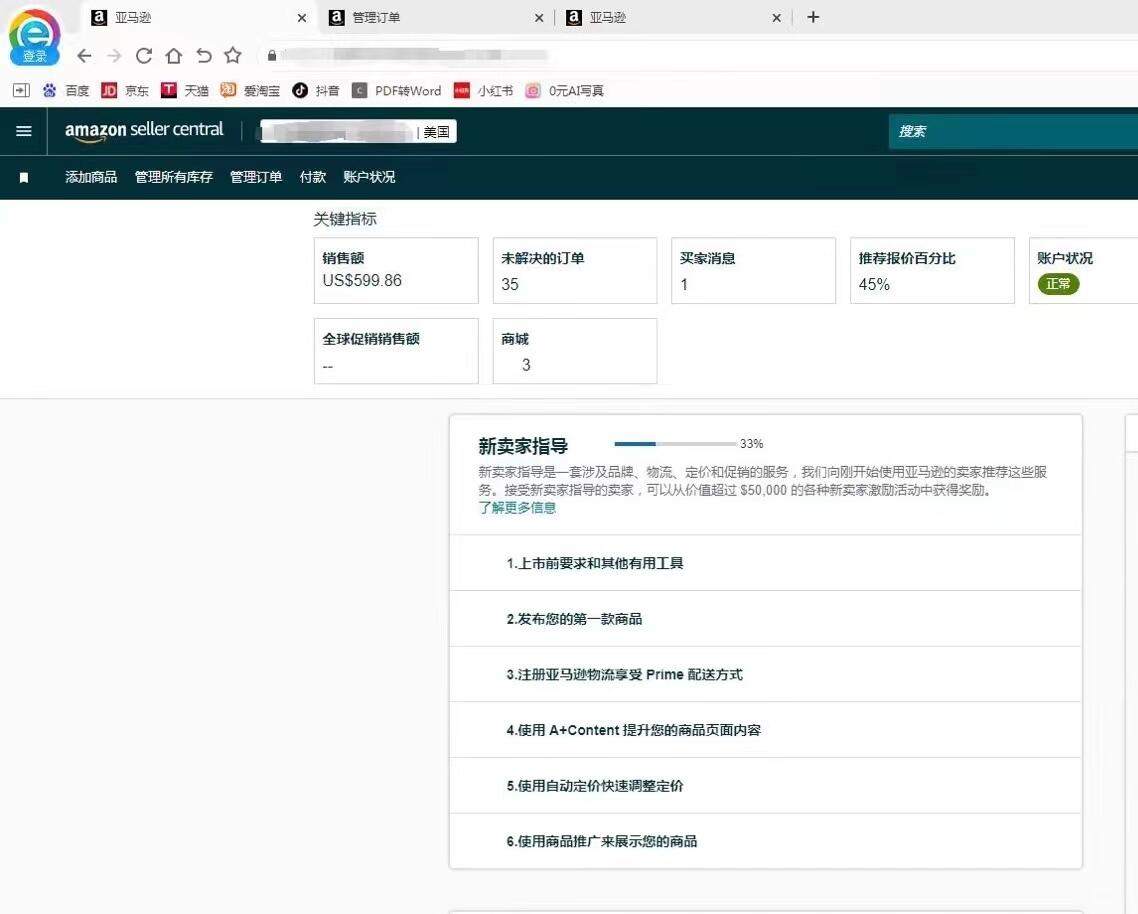Open the PDF转Word bookmark
Viewport: 1138px width, 914px height.
click(x=396, y=90)
